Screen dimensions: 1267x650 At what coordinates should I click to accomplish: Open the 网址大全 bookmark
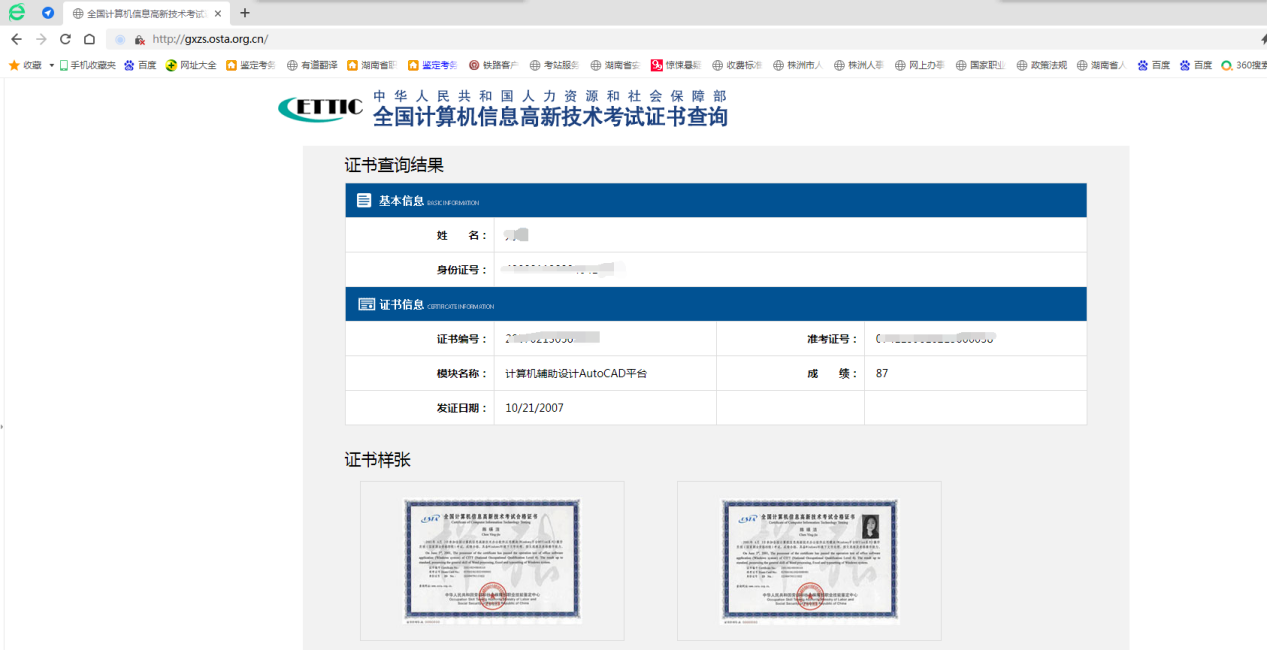tap(191, 65)
